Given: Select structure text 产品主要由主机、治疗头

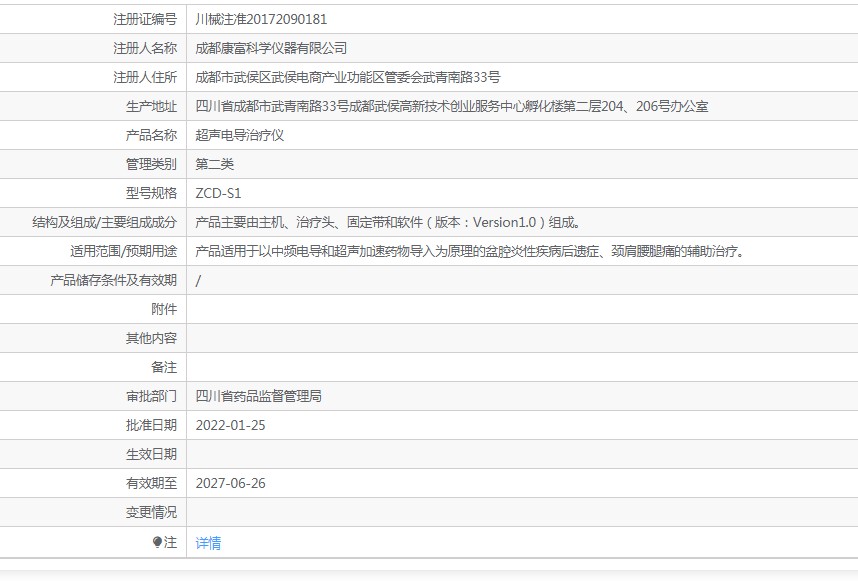Looking at the screenshot, I should (388, 222).
